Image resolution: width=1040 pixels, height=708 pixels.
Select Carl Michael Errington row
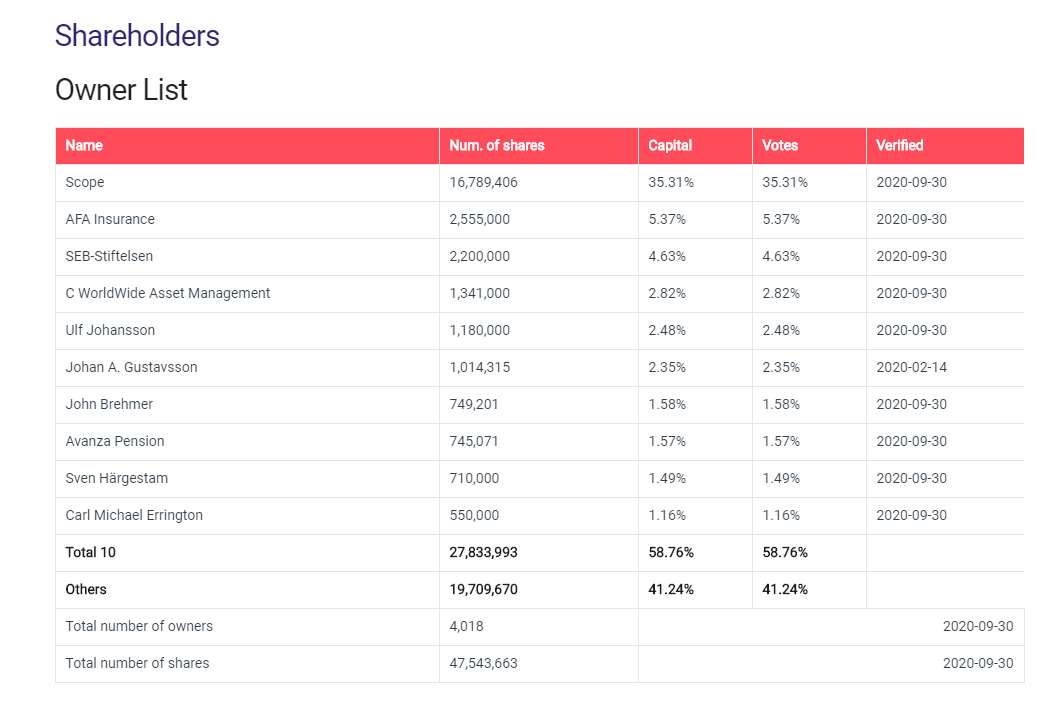pos(134,516)
